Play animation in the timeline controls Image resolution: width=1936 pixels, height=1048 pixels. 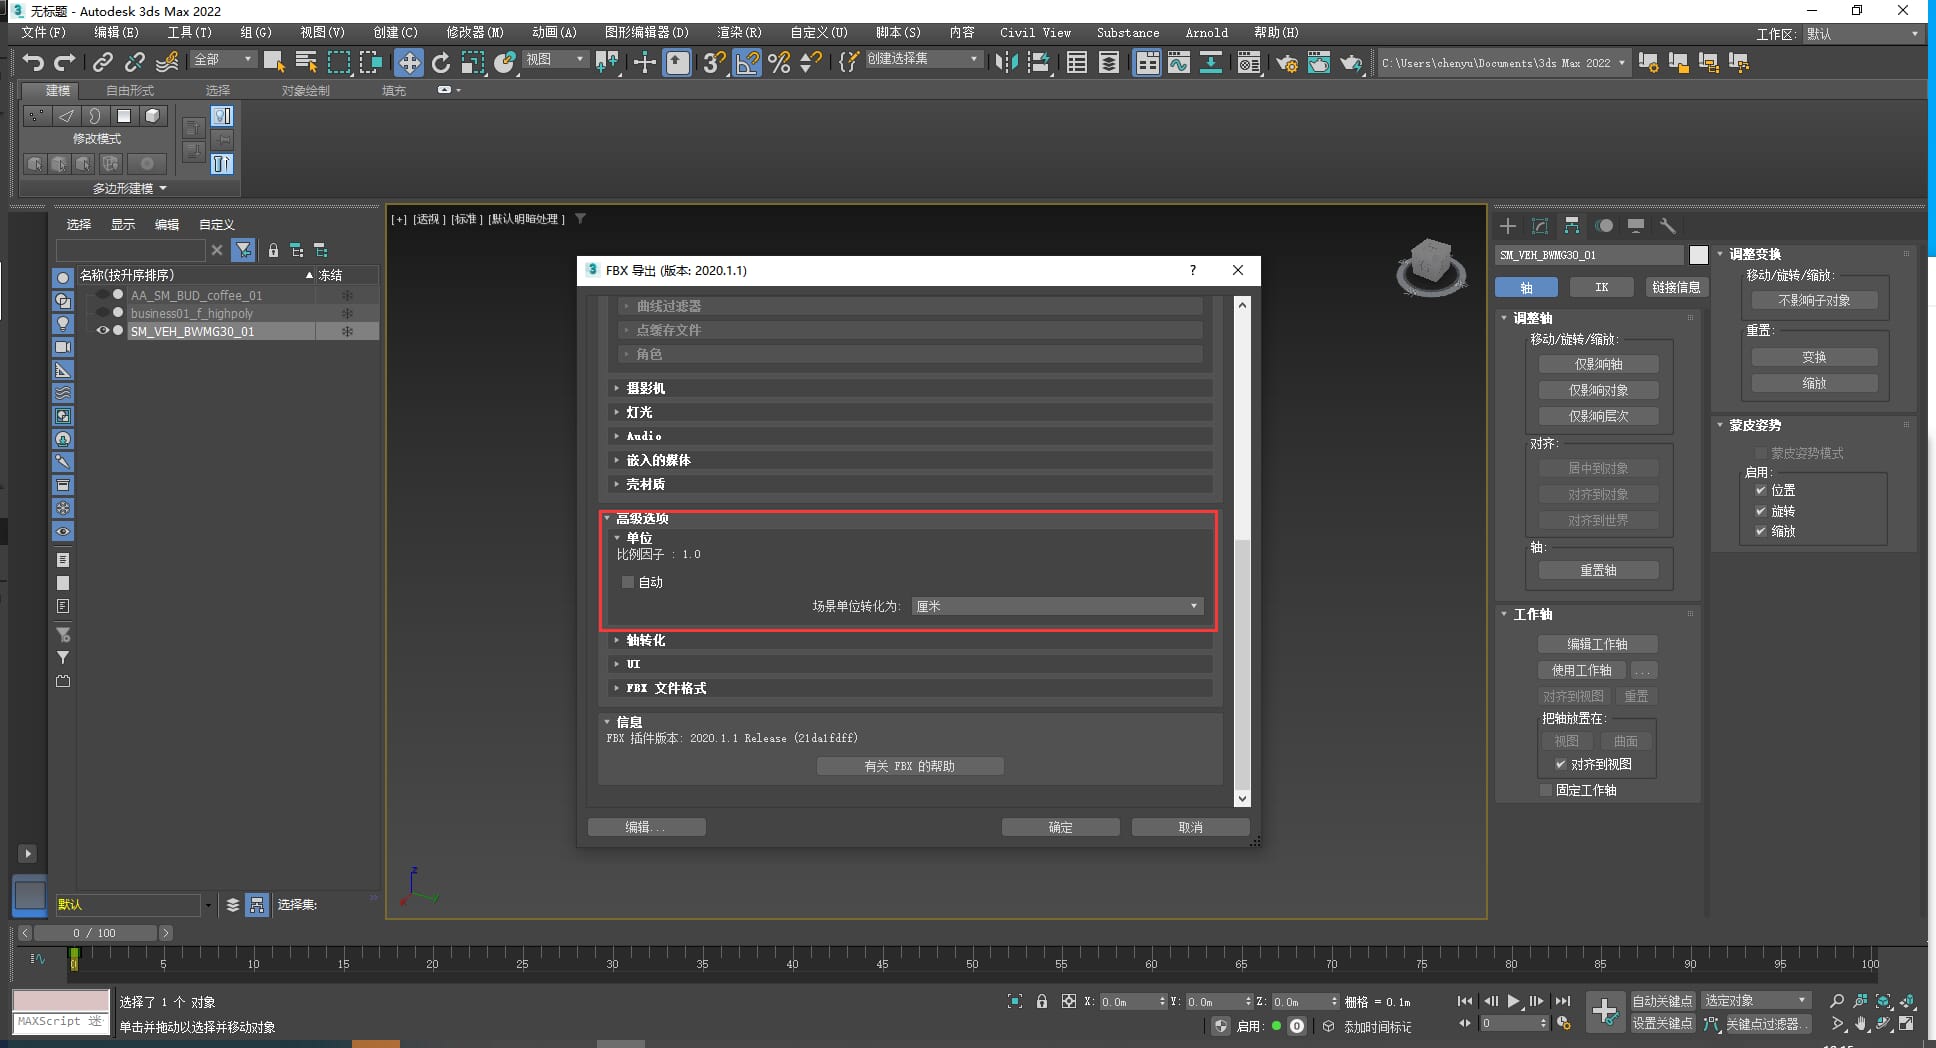1514,1001
